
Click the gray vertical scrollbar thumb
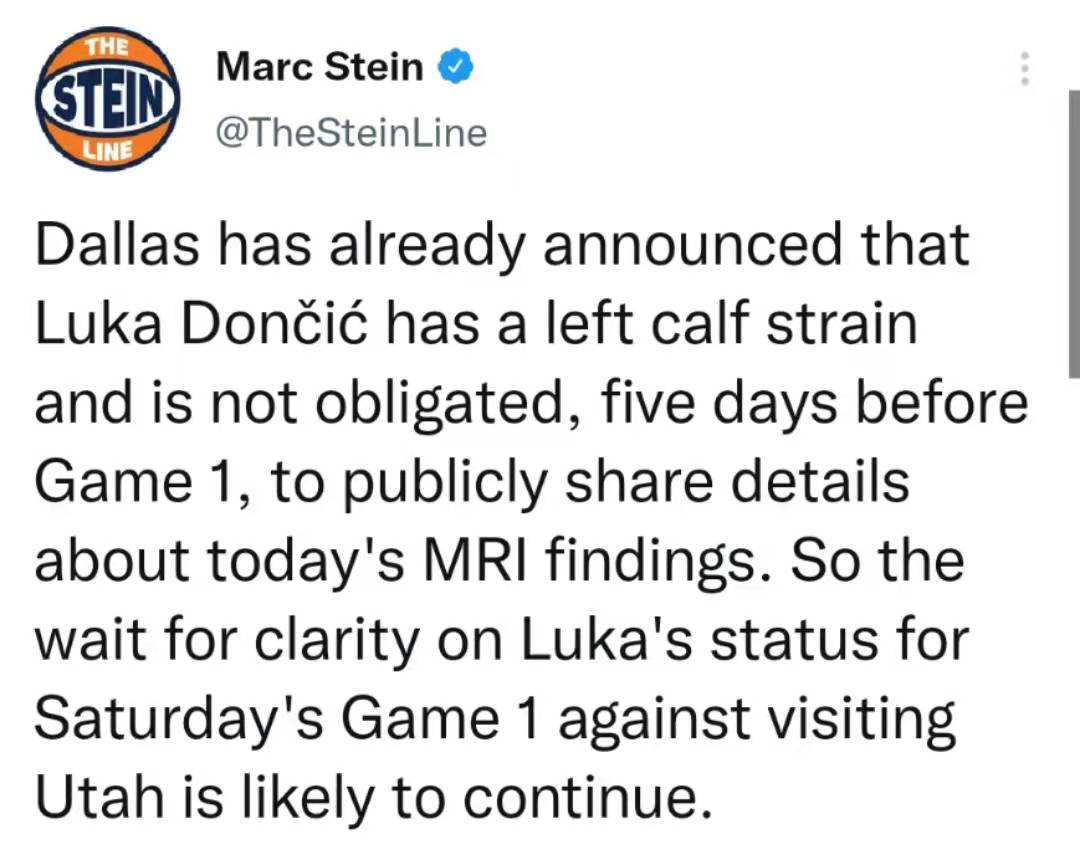[x=1074, y=233]
